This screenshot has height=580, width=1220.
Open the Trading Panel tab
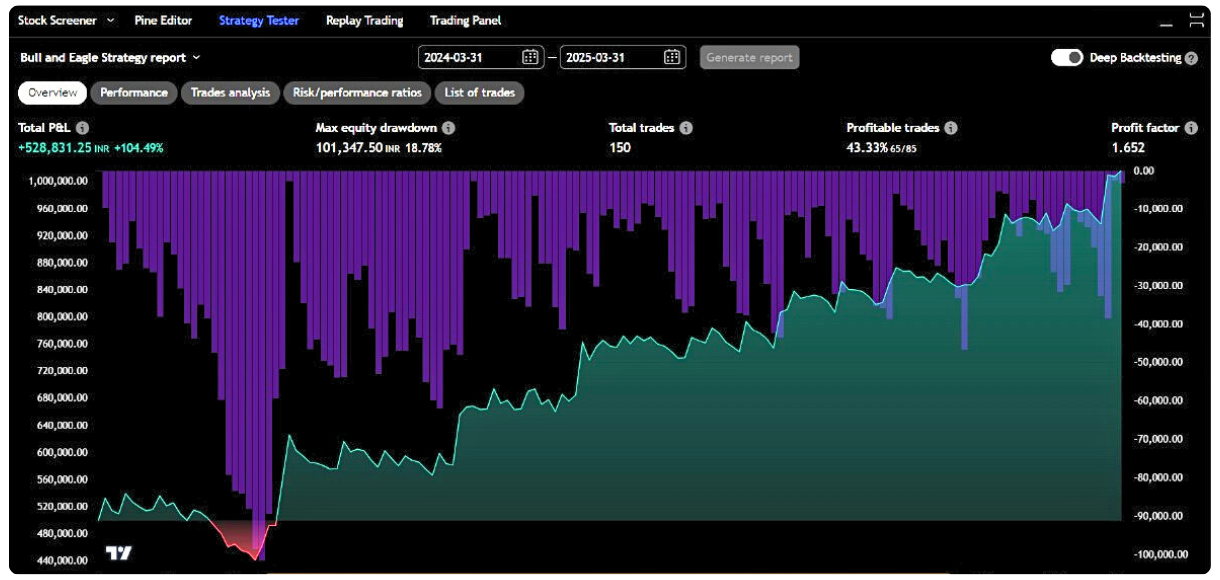click(466, 20)
